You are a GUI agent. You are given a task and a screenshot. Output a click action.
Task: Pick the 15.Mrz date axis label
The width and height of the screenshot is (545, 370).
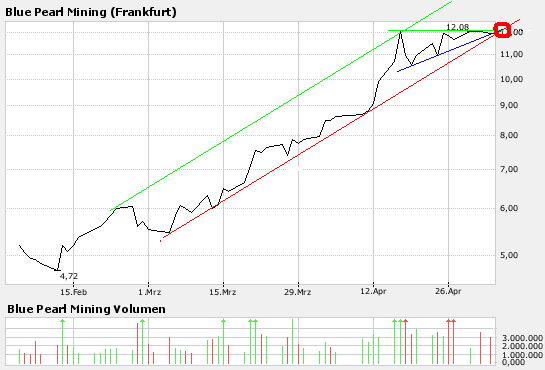pos(223,292)
